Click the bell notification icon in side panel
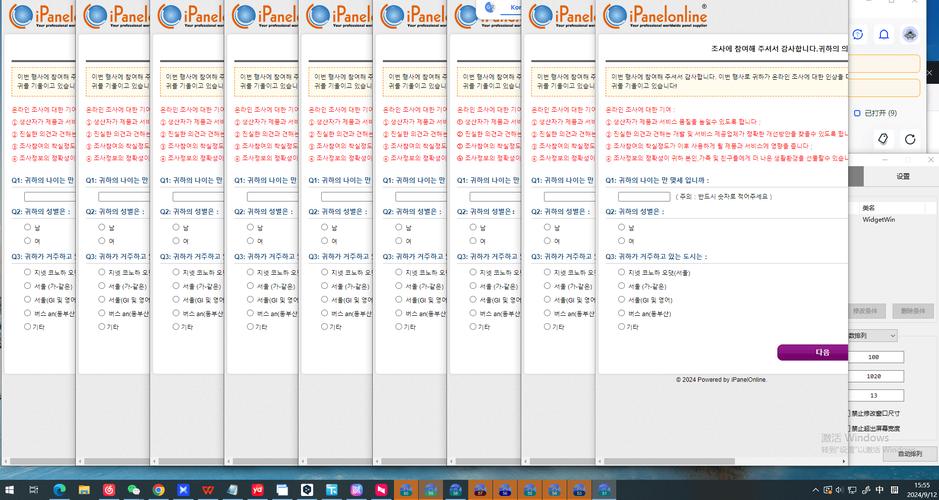This screenshot has width=939, height=500. [883, 34]
